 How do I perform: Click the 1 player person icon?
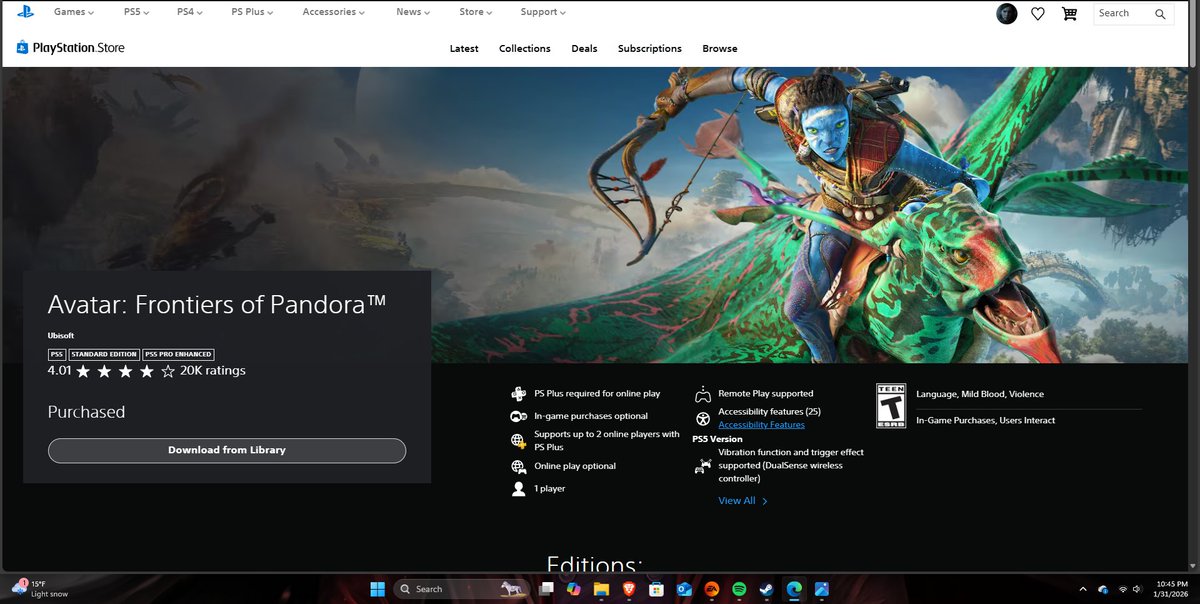518,489
